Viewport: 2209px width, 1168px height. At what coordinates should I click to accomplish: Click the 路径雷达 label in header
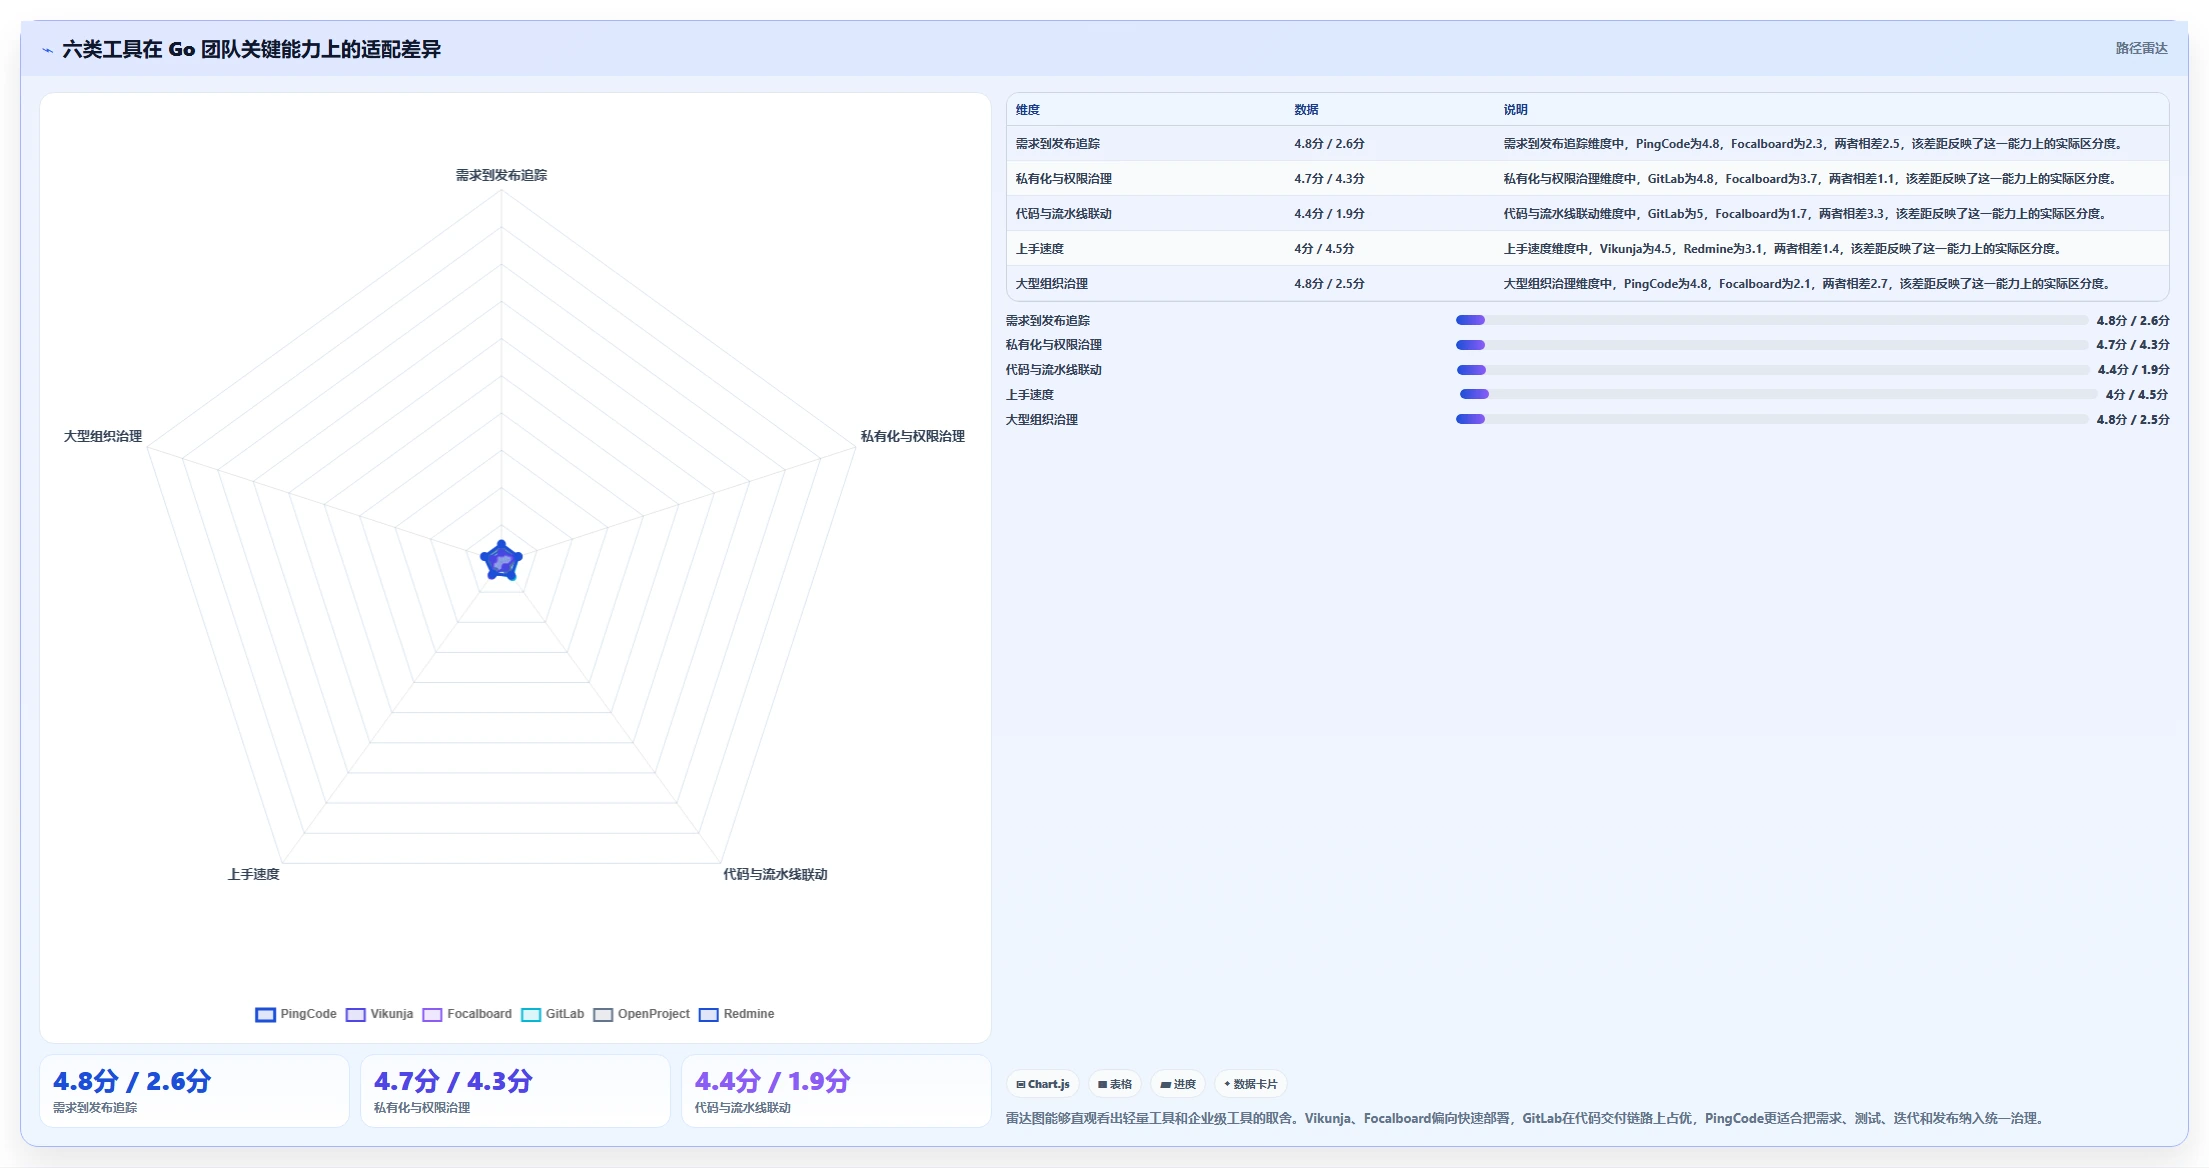(x=2141, y=48)
